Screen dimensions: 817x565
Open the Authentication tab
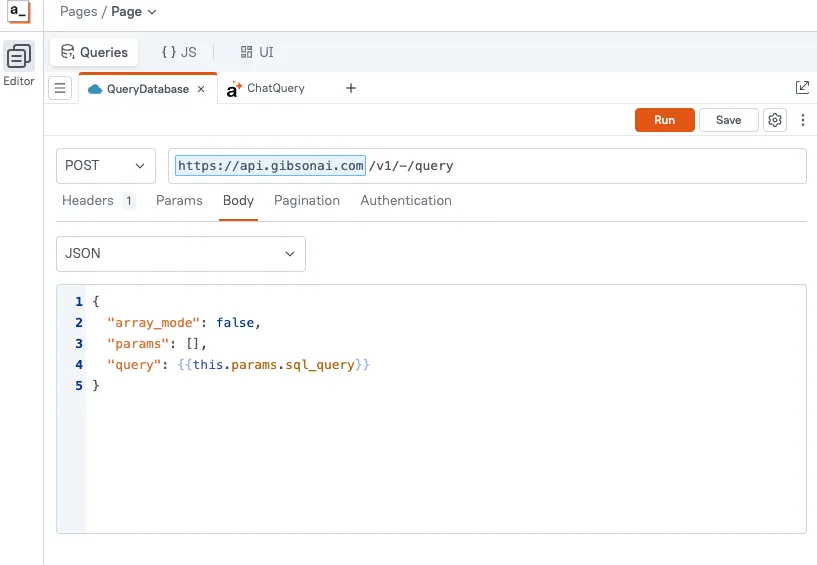(x=406, y=201)
